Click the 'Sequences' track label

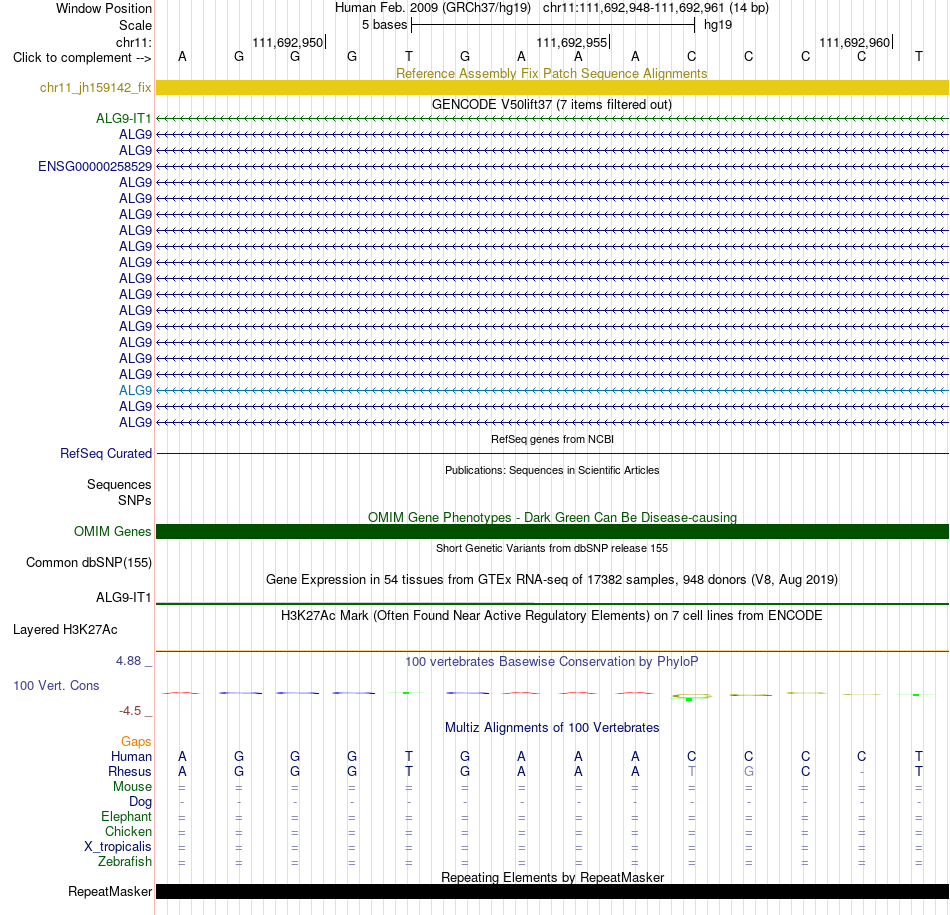(119, 485)
